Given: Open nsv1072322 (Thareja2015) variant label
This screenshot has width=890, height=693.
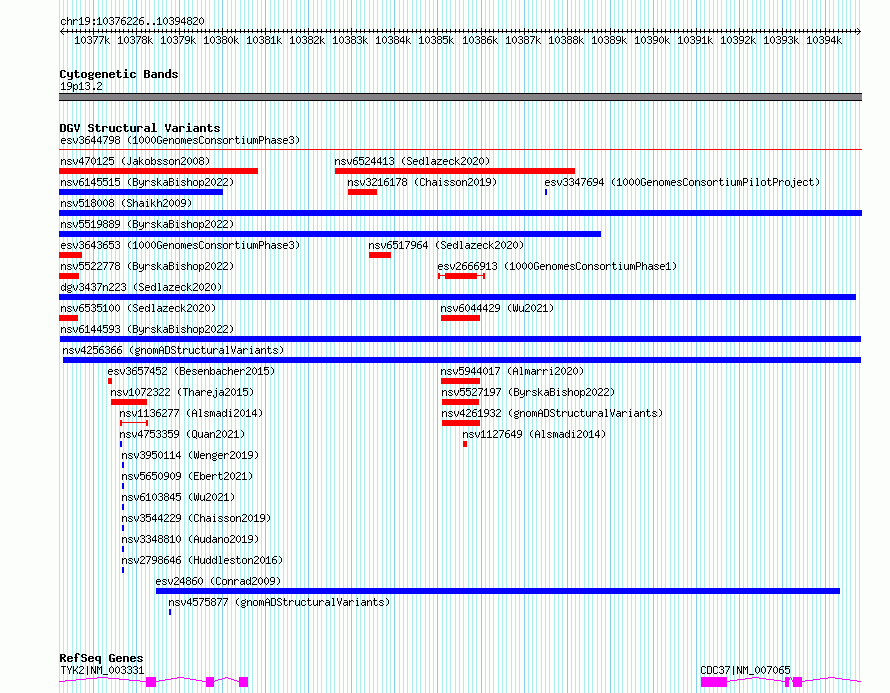Looking at the screenshot, I should click(x=182, y=392).
